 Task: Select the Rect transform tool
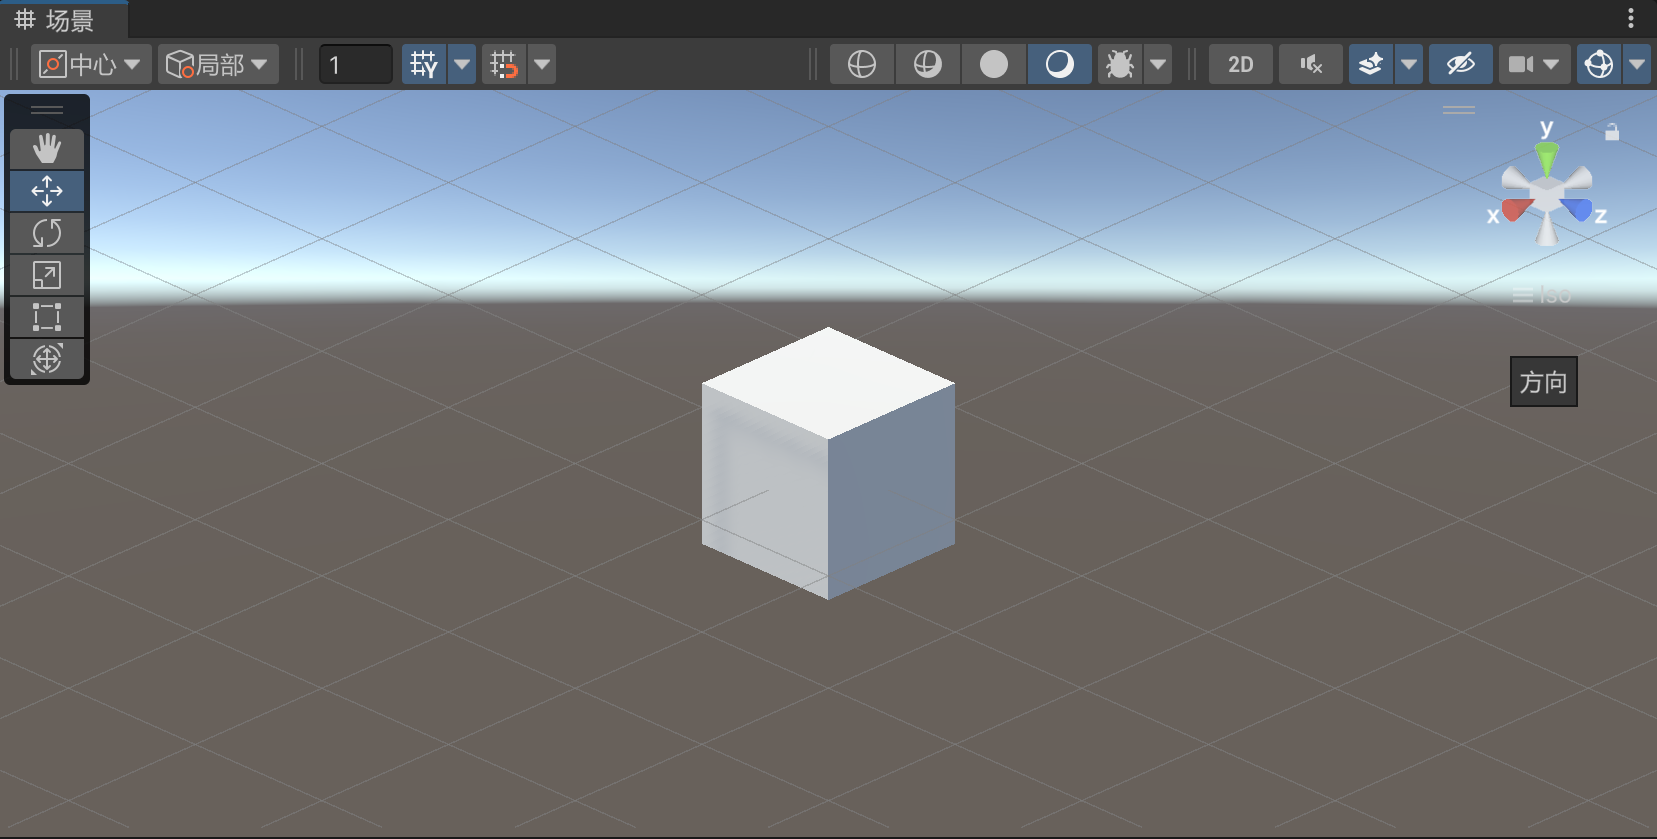coord(47,316)
